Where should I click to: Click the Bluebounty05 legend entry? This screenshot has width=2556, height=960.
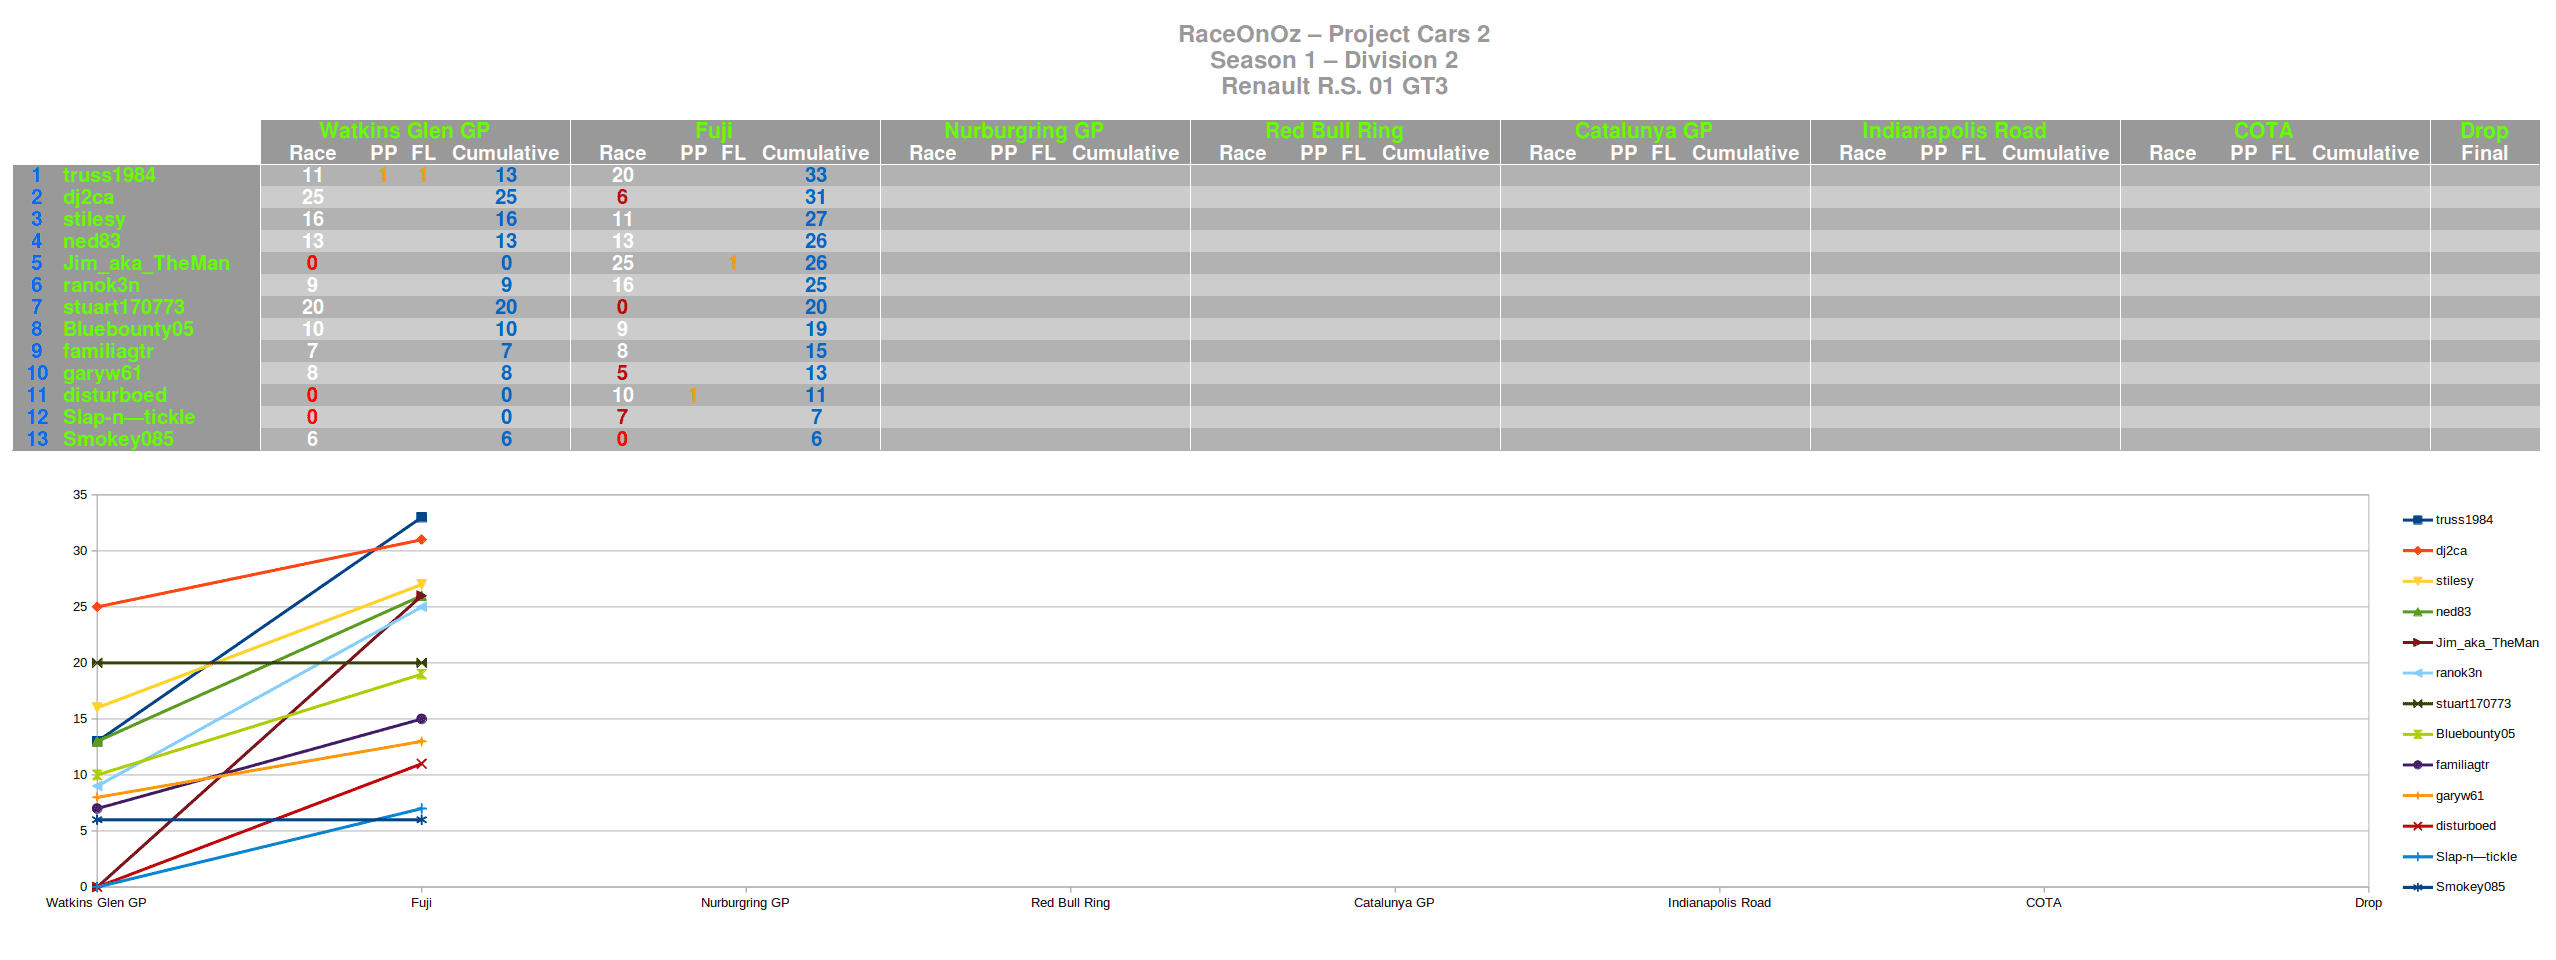[x=2459, y=734]
